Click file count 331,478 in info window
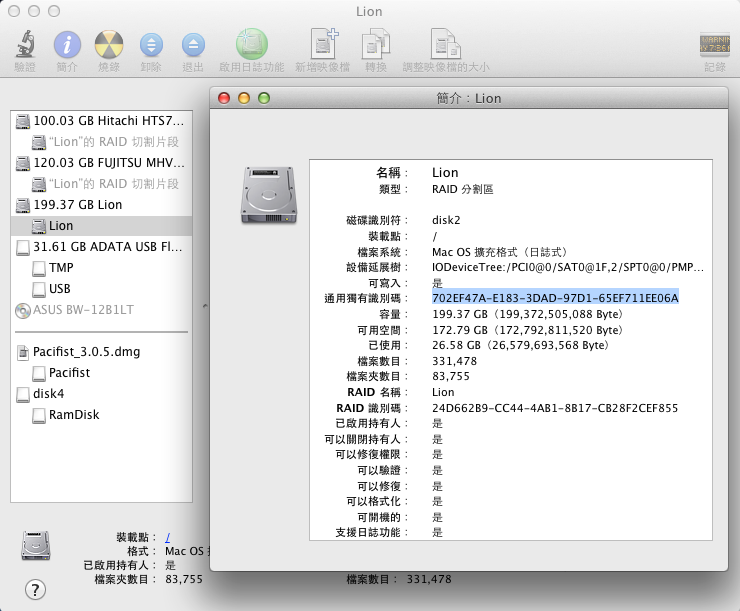 tap(454, 361)
